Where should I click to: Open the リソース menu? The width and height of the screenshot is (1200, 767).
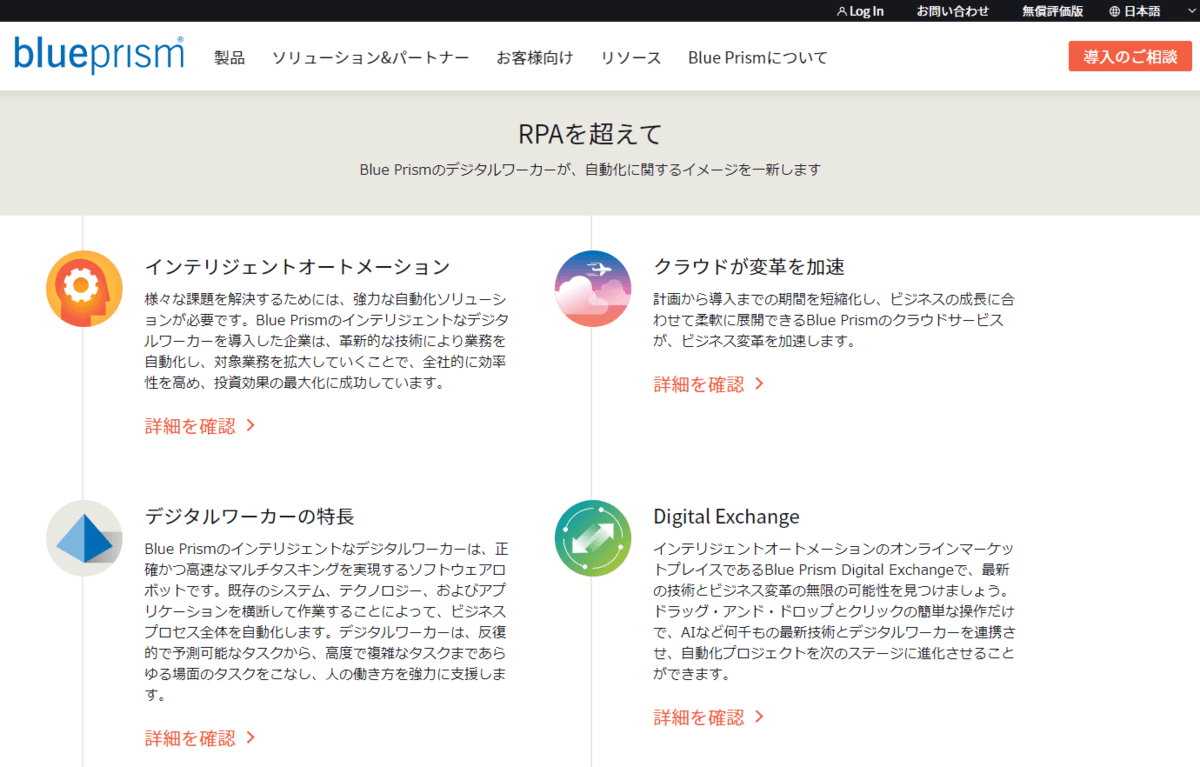click(x=631, y=57)
